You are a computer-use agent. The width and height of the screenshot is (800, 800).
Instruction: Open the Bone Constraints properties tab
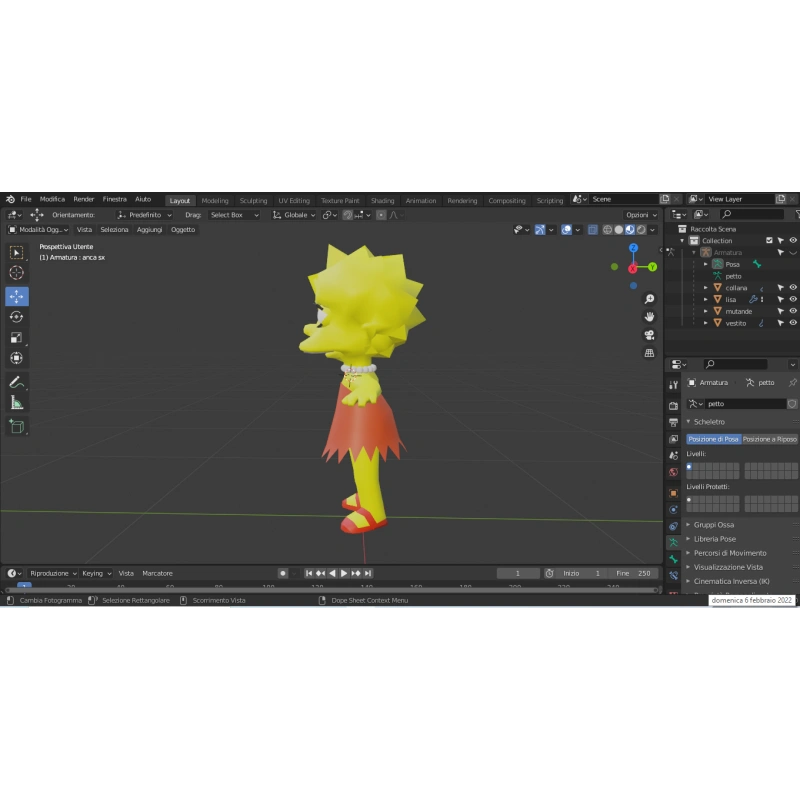pyautogui.click(x=673, y=576)
